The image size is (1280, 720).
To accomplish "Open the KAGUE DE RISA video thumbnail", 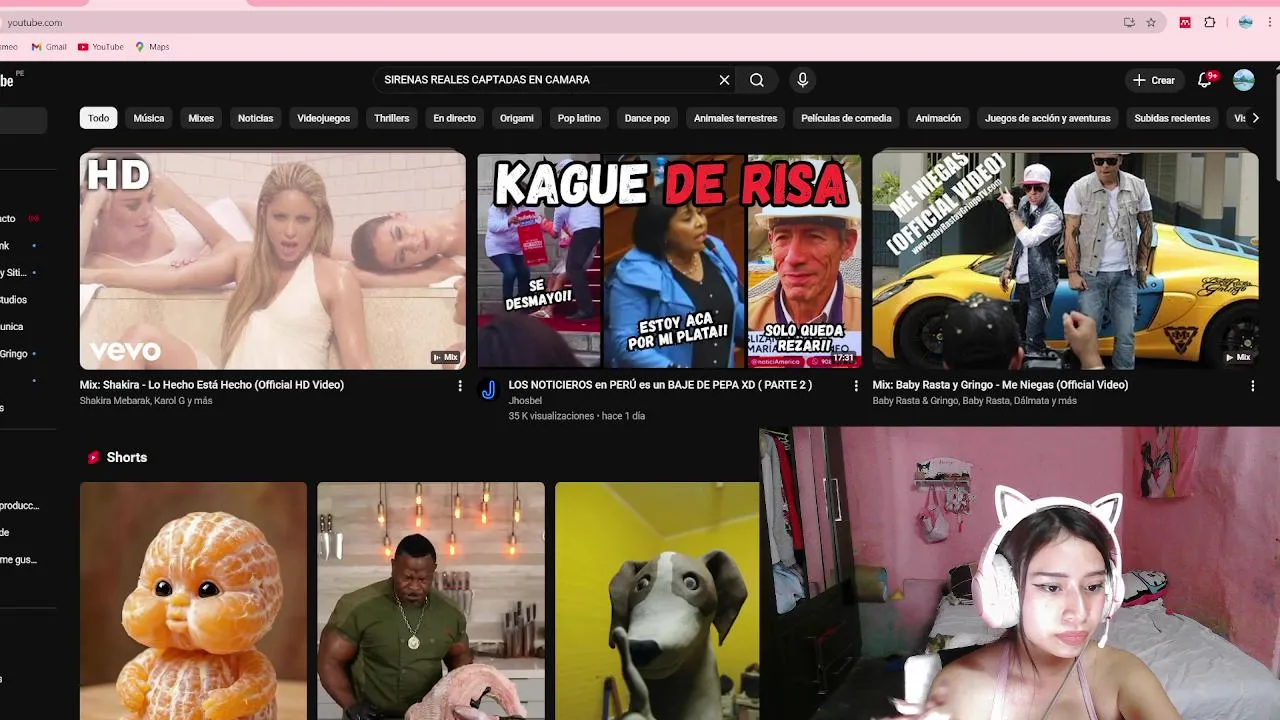I will point(669,260).
